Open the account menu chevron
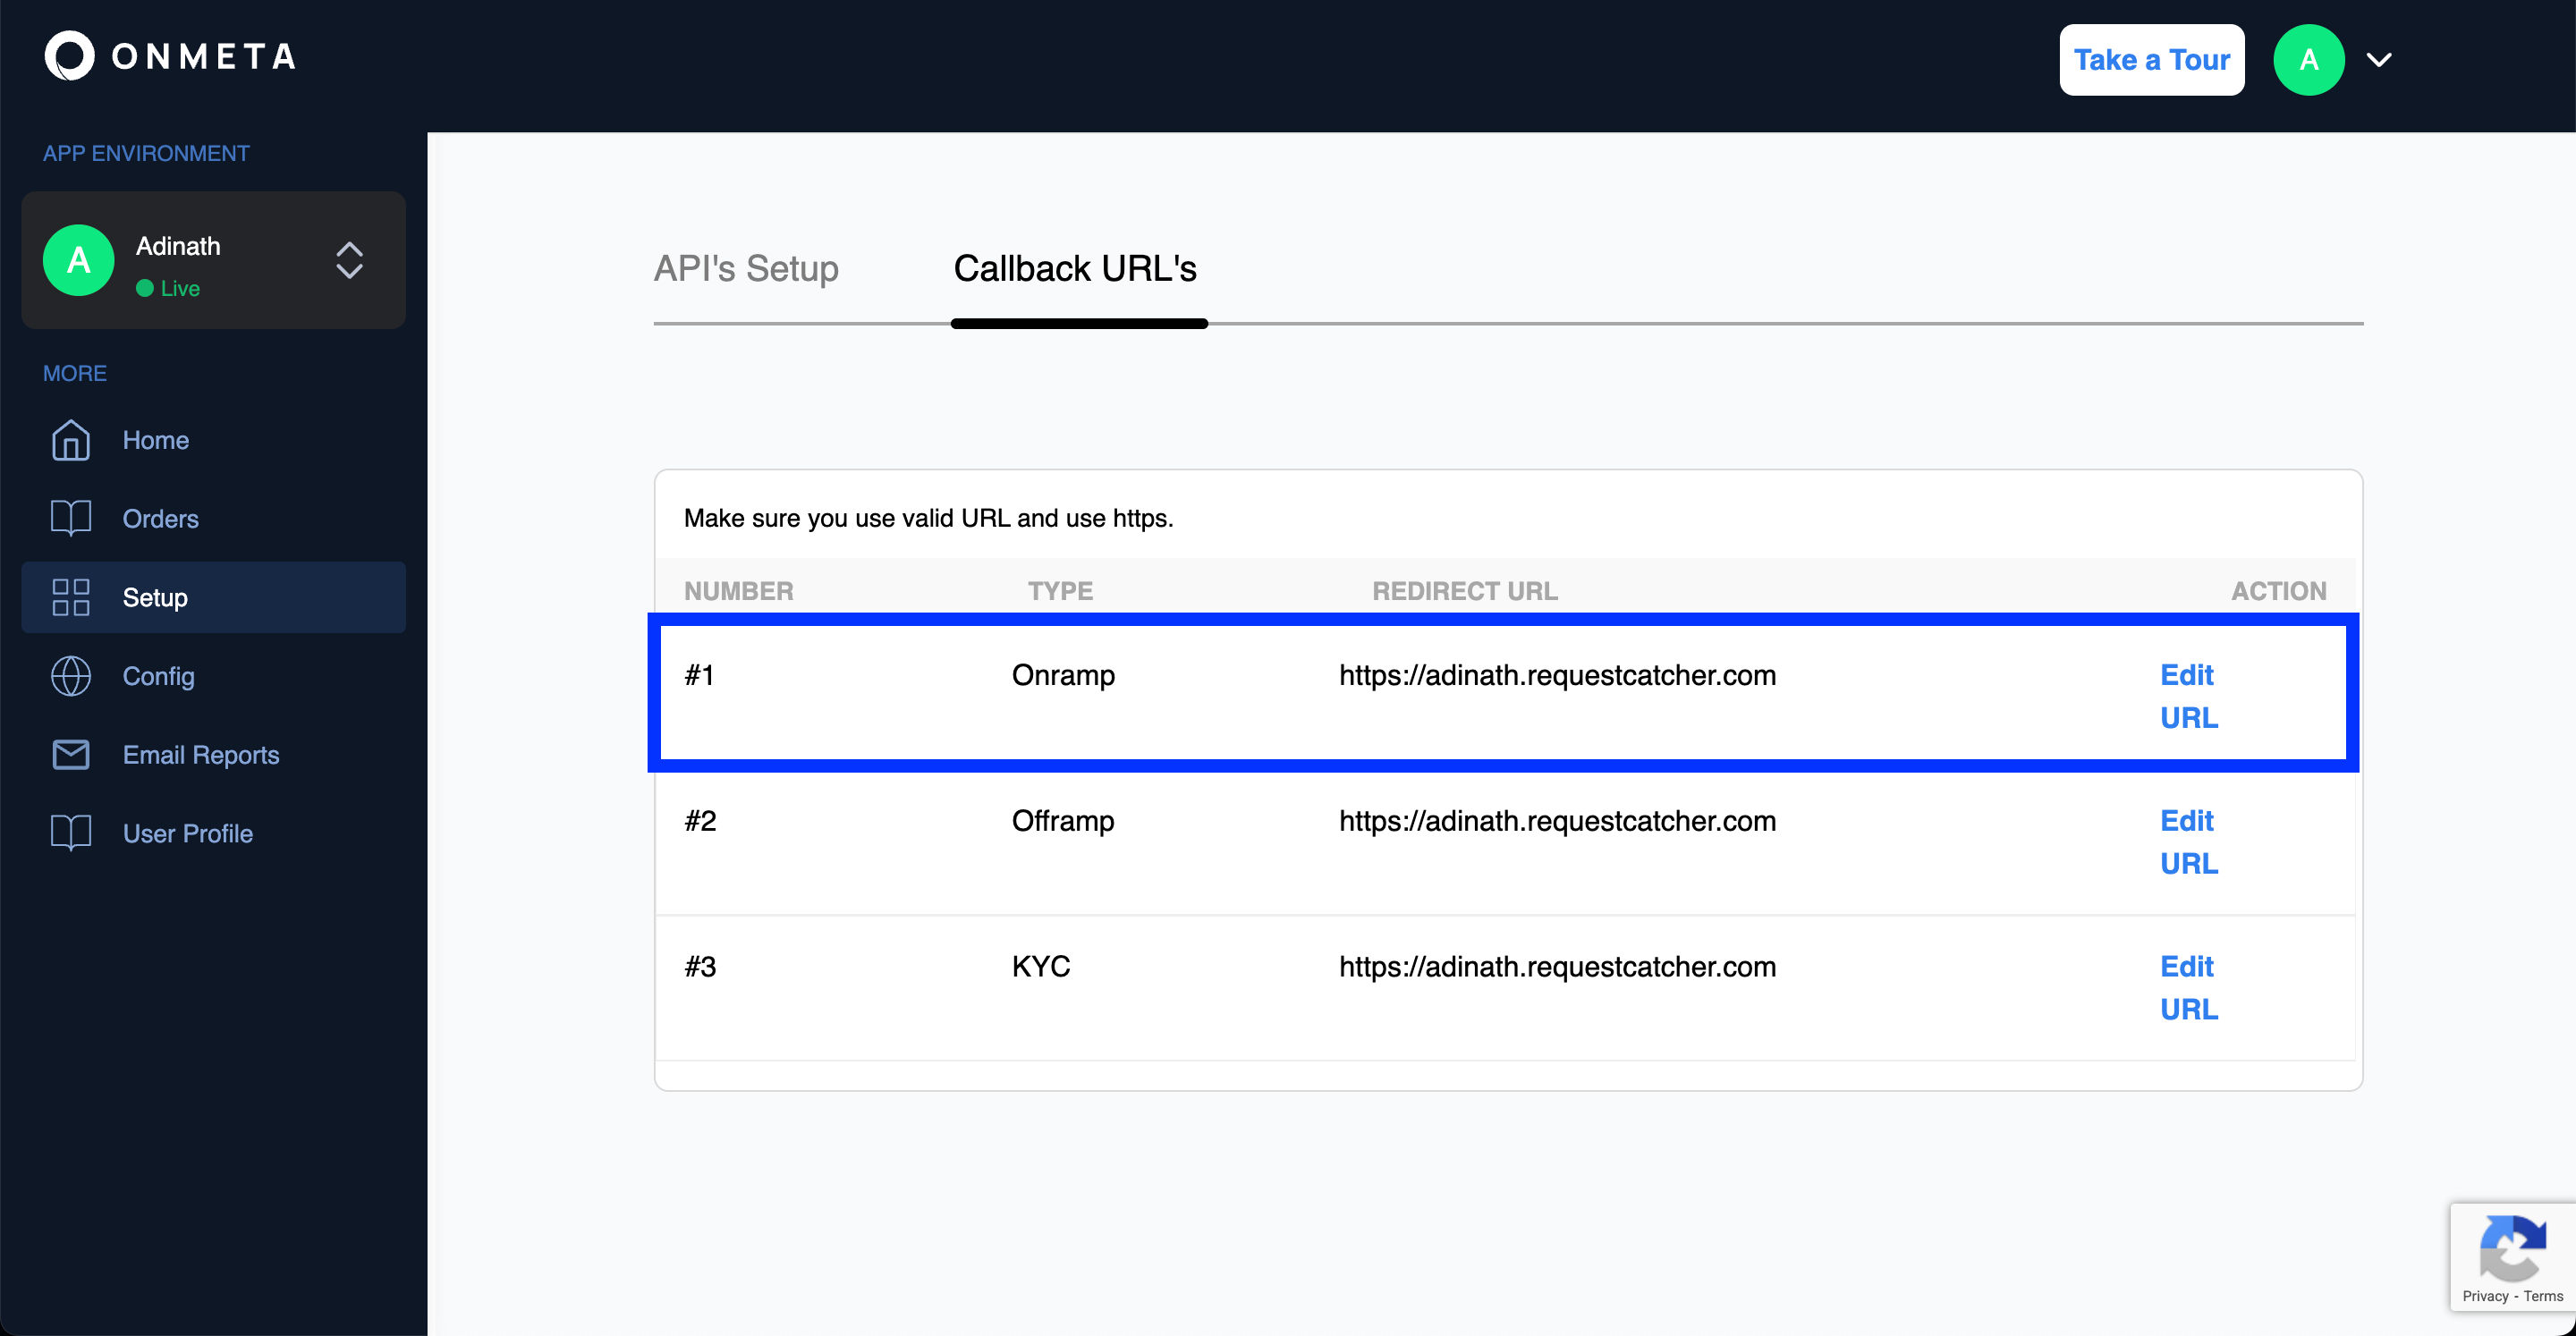 (x=2379, y=60)
